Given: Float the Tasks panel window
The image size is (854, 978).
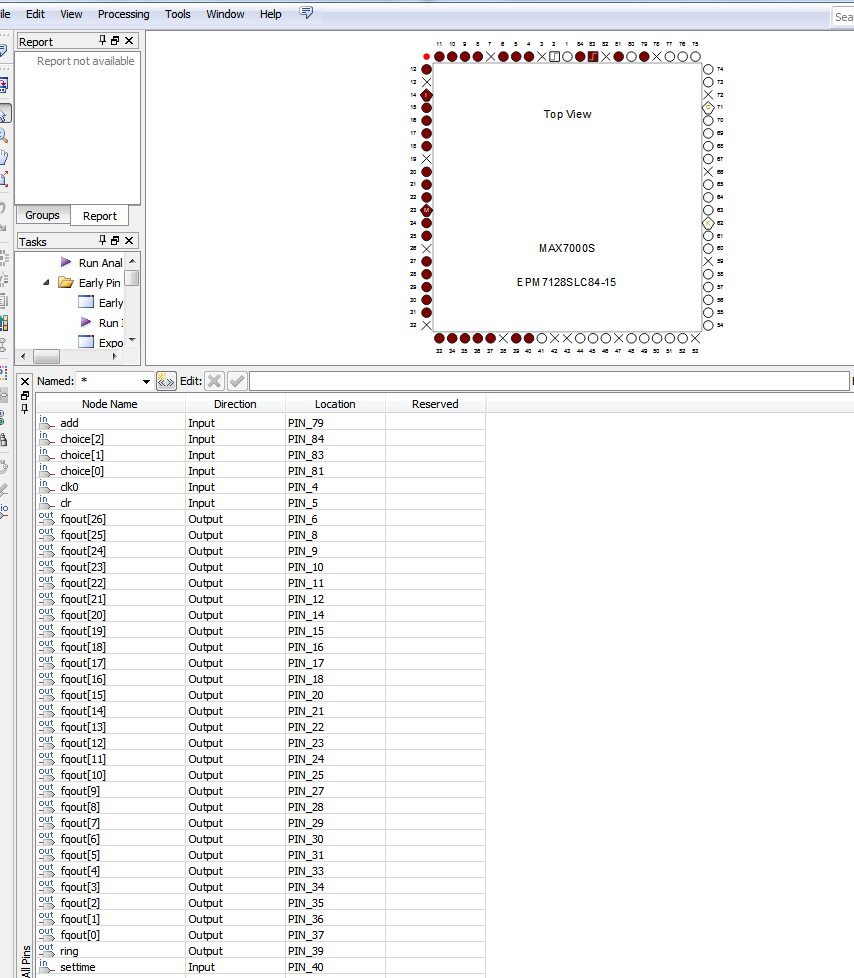Looking at the screenshot, I should (x=115, y=241).
